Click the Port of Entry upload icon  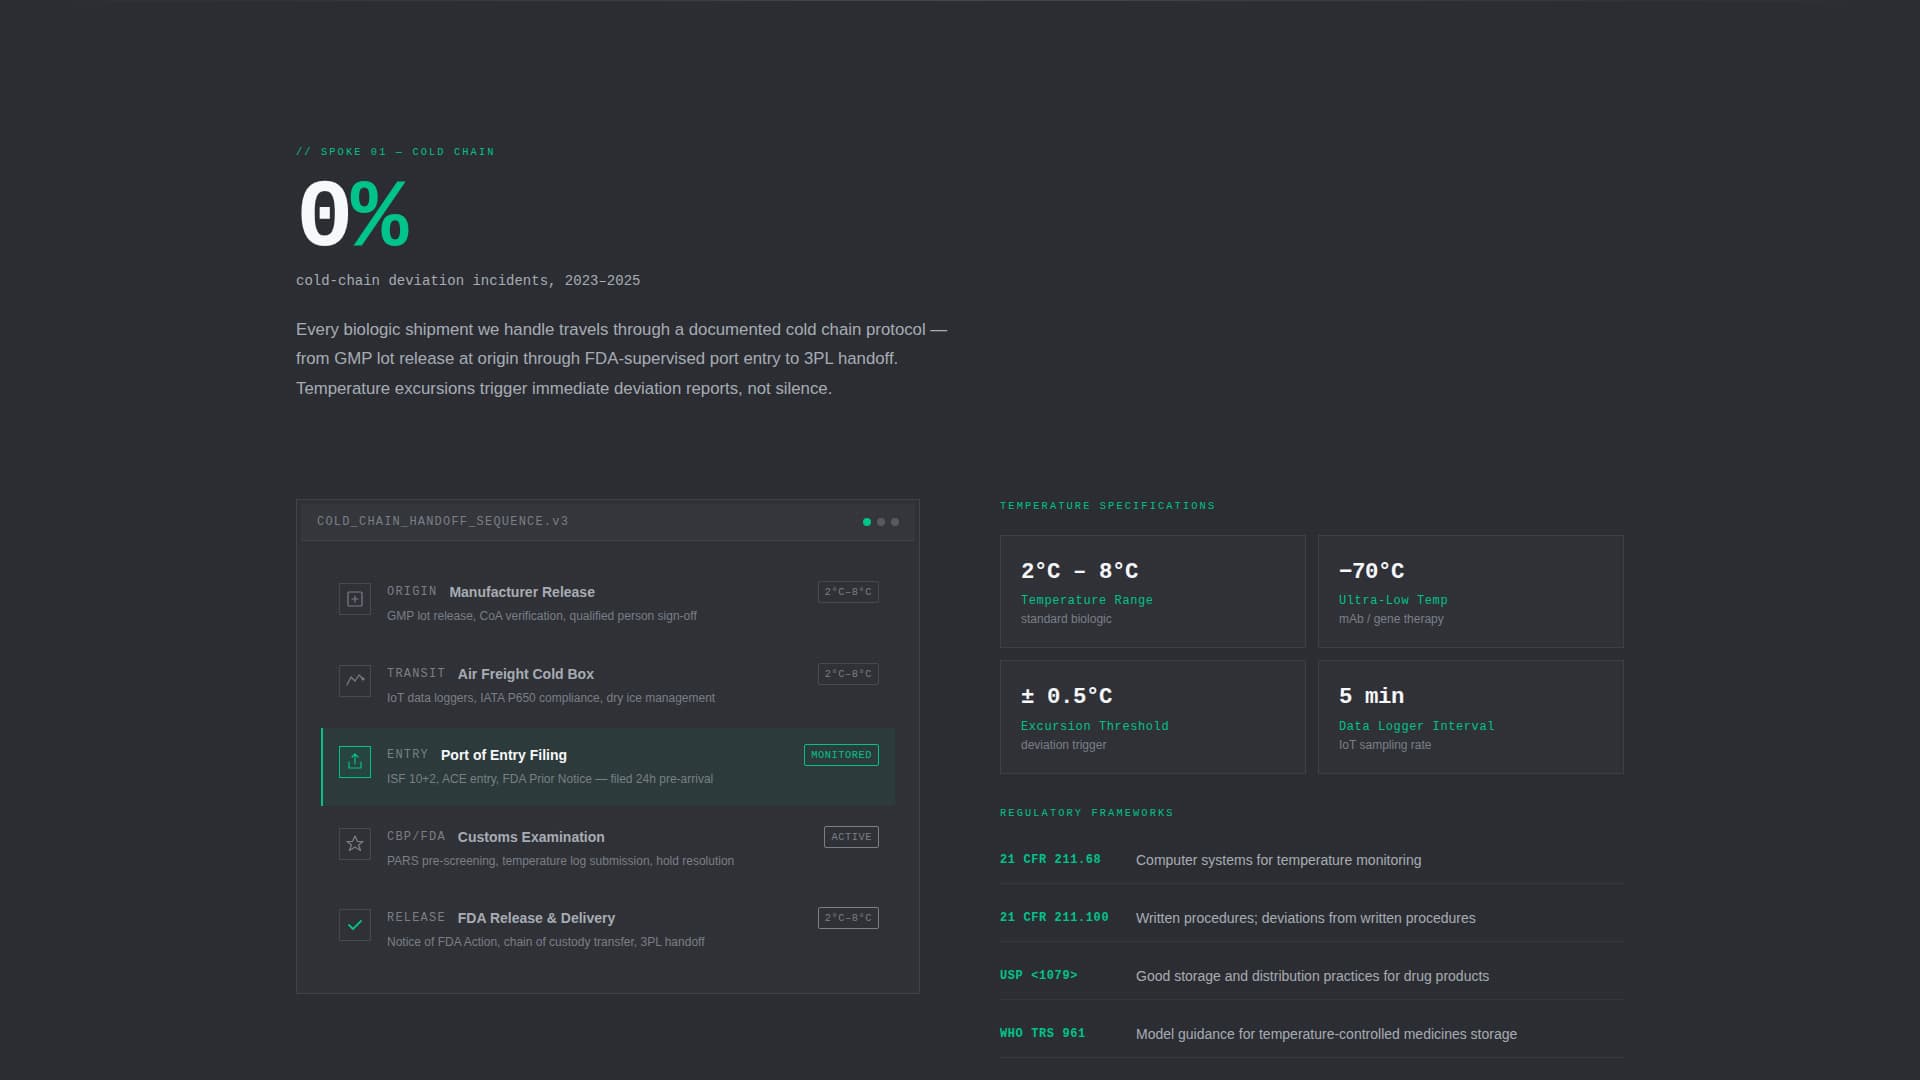(x=355, y=762)
